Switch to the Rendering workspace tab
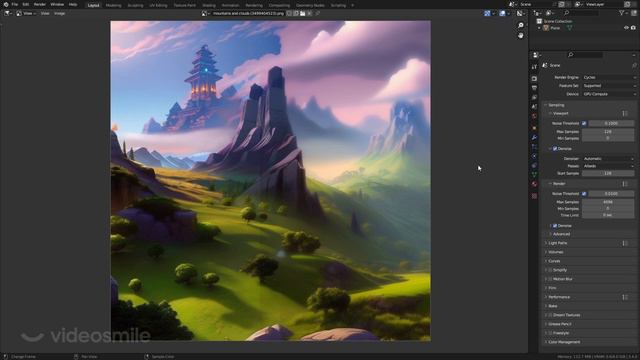 click(254, 5)
